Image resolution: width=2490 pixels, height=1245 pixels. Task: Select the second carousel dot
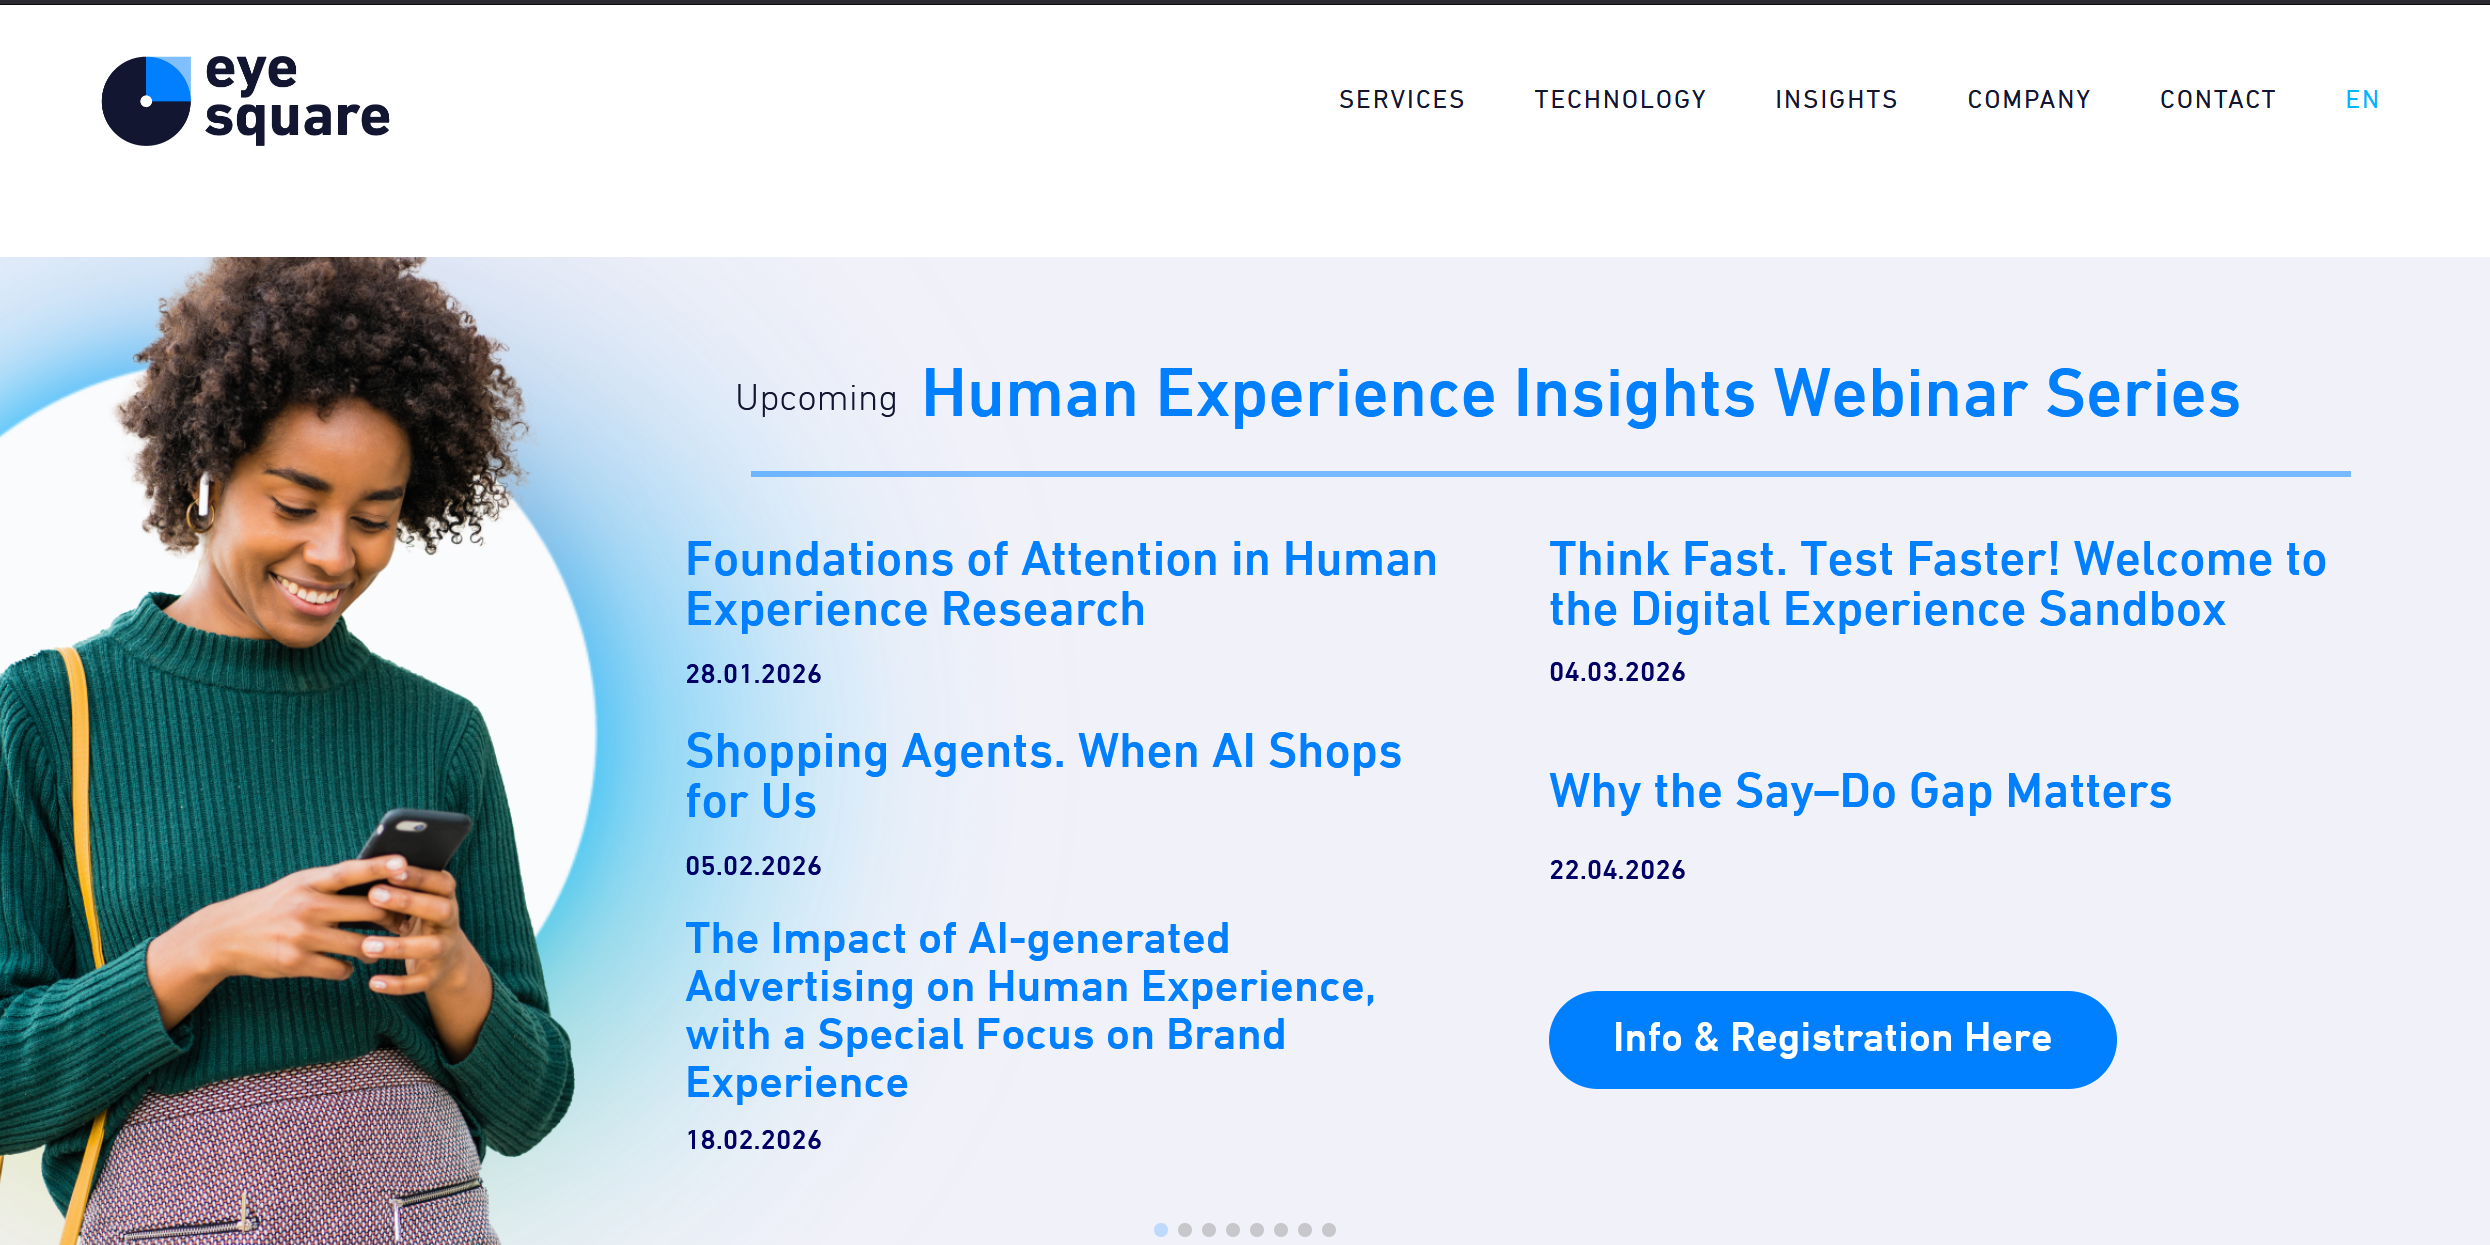coord(1184,1230)
